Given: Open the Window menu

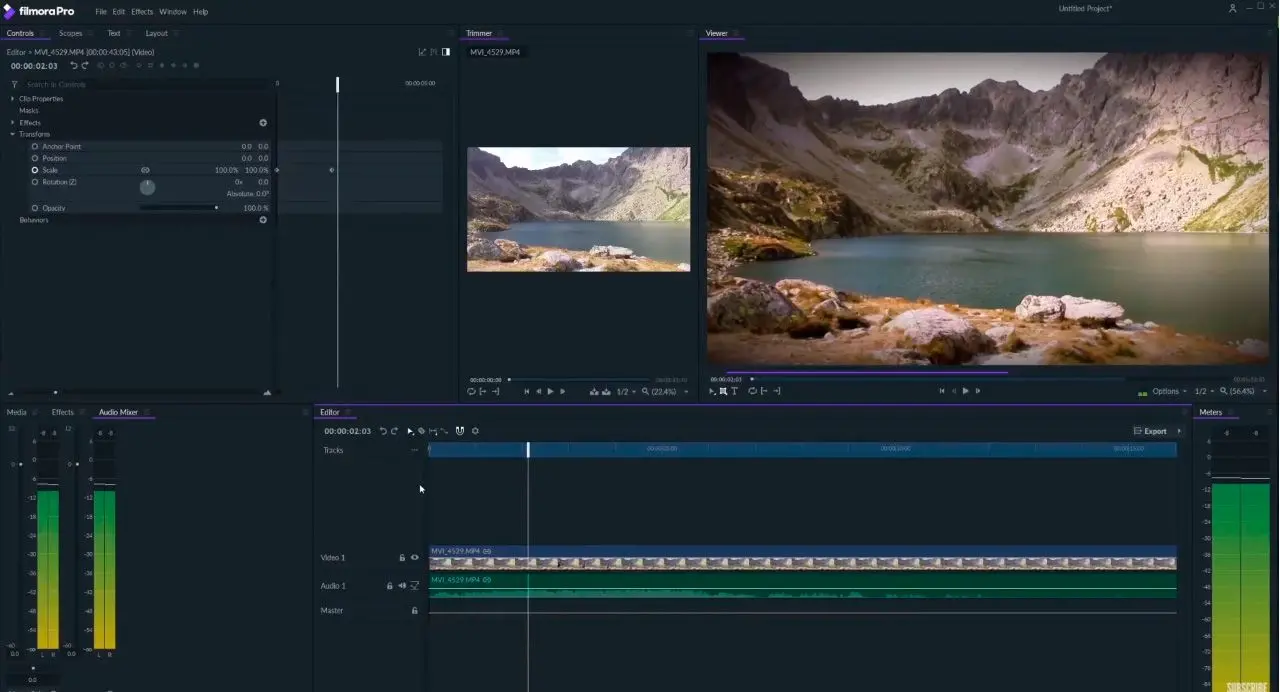Looking at the screenshot, I should (173, 12).
